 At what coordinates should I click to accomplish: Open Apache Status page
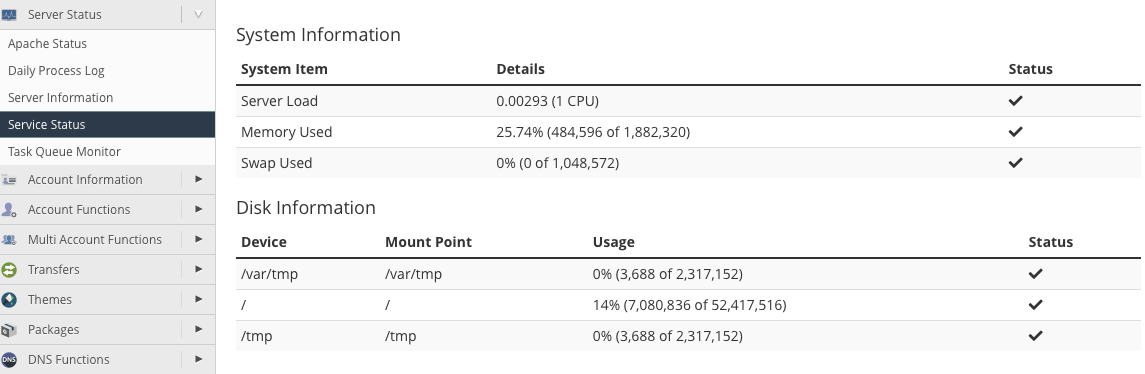coord(47,44)
